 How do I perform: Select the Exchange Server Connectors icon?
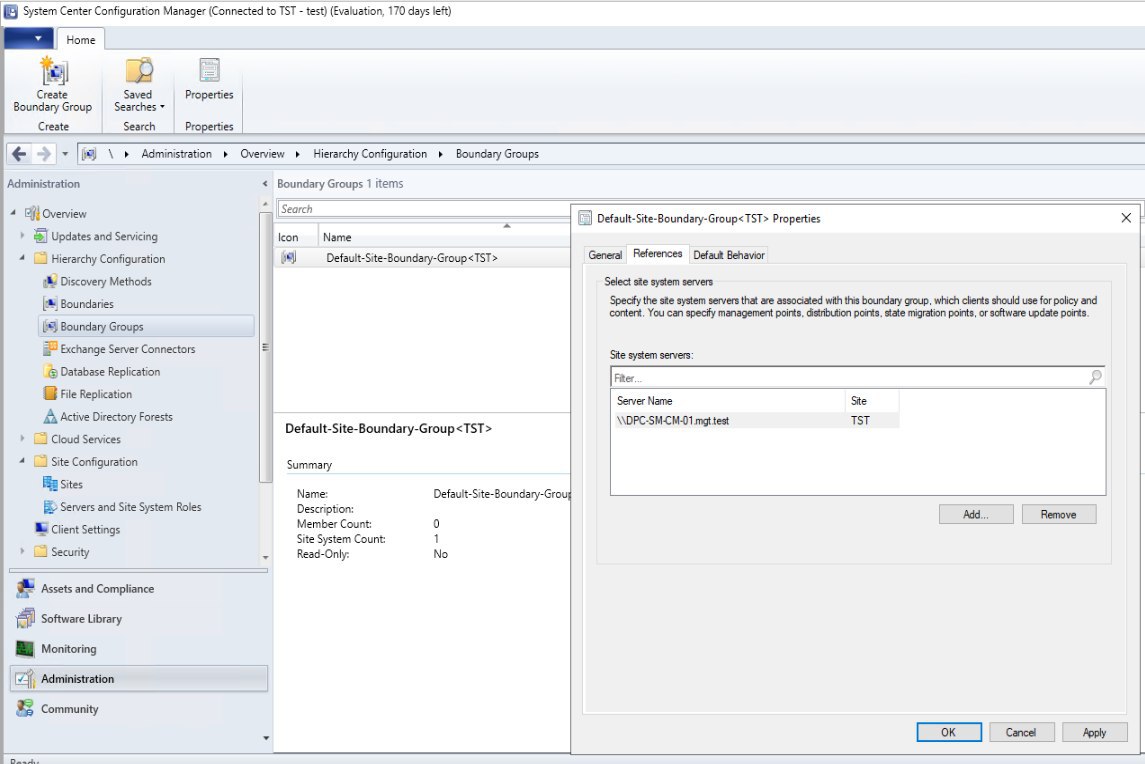click(x=50, y=348)
